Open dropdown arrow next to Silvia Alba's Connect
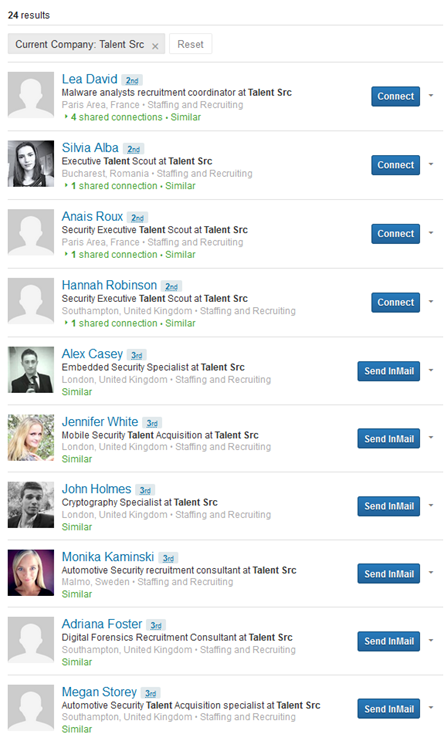Image resolution: width=444 pixels, height=741 pixels. 431,164
